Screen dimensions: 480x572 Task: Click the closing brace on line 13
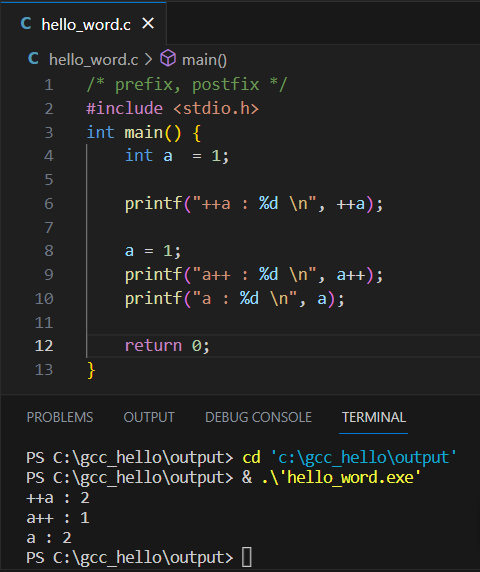pos(91,370)
